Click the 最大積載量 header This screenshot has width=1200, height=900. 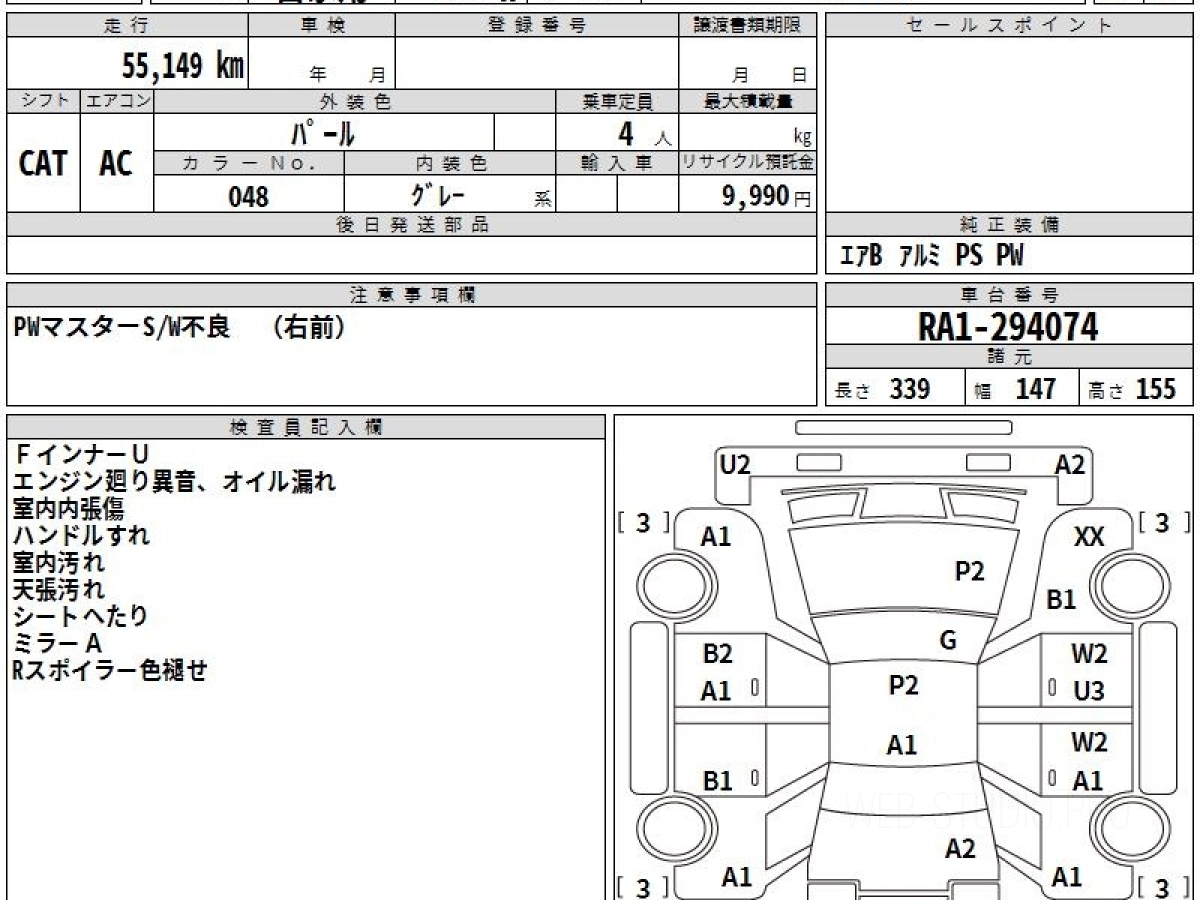(747, 101)
